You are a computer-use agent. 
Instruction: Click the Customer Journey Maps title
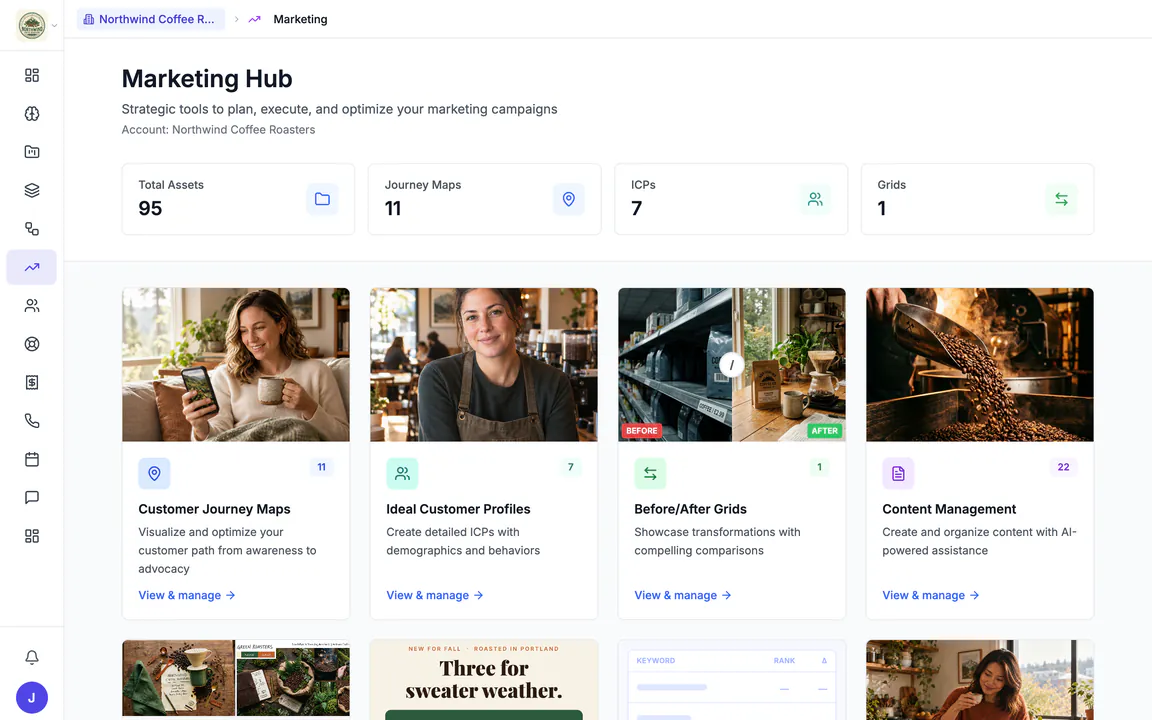click(x=215, y=509)
